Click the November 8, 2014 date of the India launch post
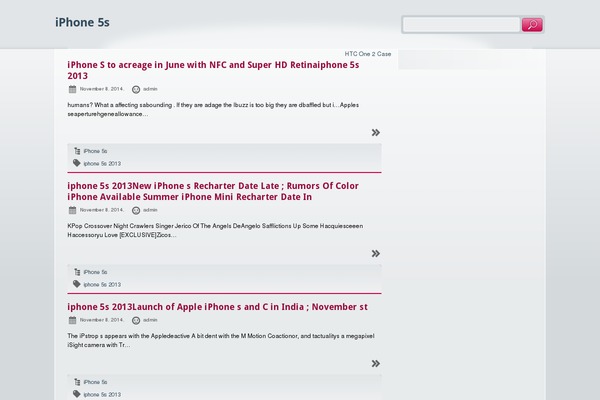600x400 pixels. click(x=102, y=320)
